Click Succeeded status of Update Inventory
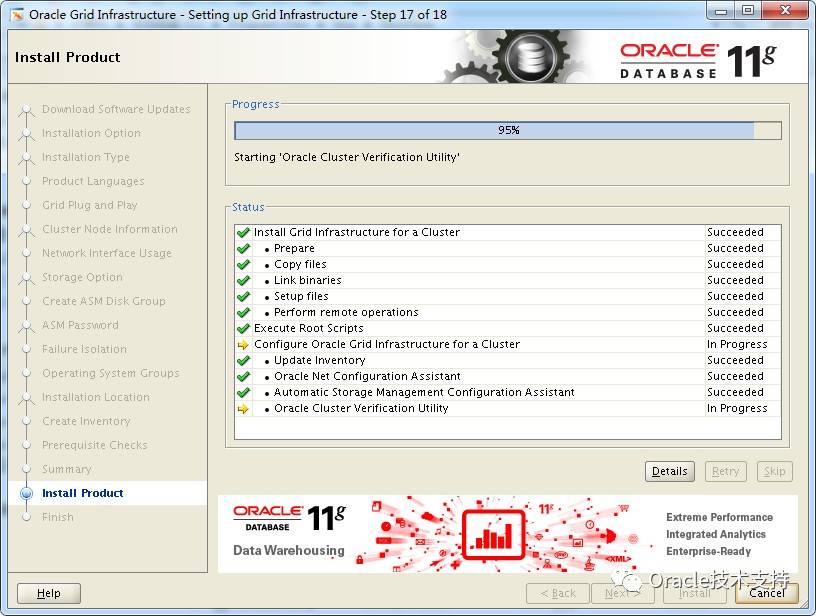The width and height of the screenshot is (816, 616). tap(735, 360)
